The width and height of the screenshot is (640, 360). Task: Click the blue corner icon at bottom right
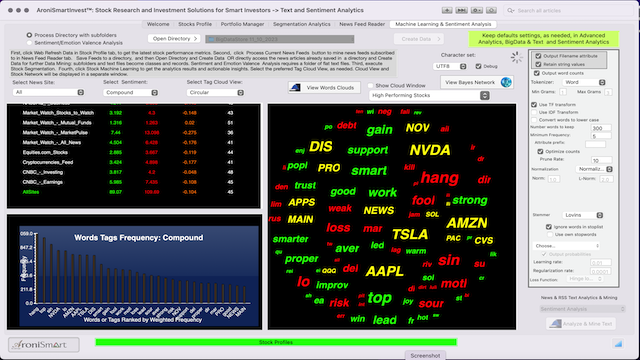618,344
